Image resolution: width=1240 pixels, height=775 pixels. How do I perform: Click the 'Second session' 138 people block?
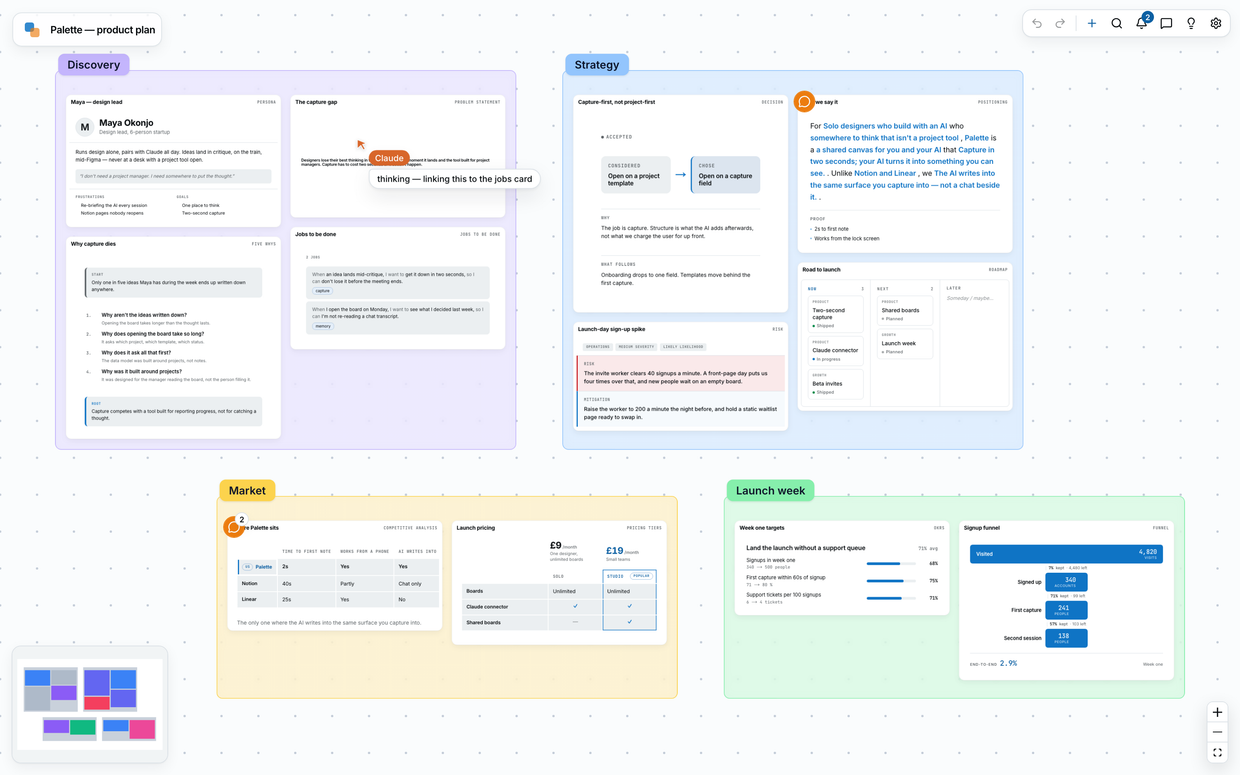1066,637
